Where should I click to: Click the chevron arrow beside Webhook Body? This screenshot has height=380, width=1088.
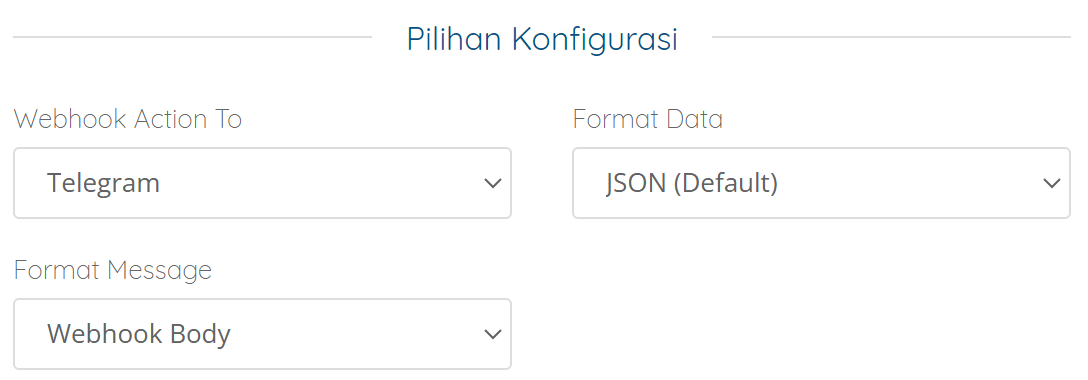[x=493, y=335]
